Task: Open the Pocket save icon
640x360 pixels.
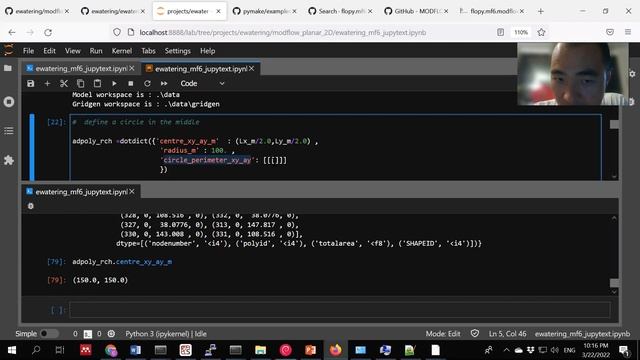Action: pyautogui.click(x=610, y=32)
